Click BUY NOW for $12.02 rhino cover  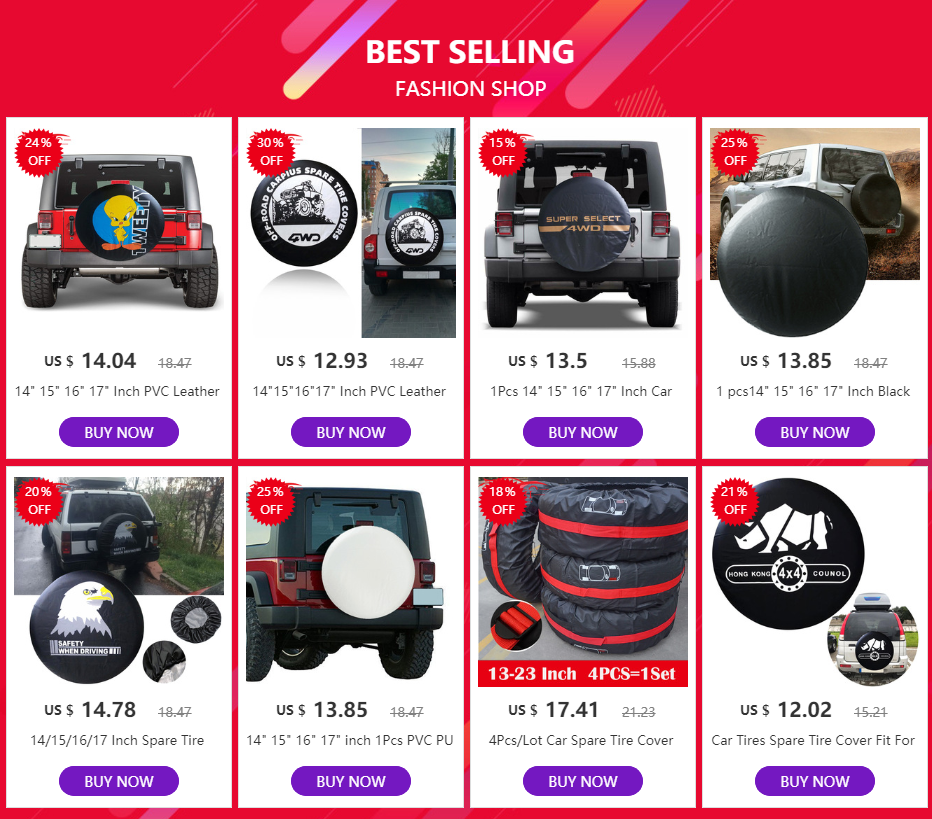click(x=815, y=781)
